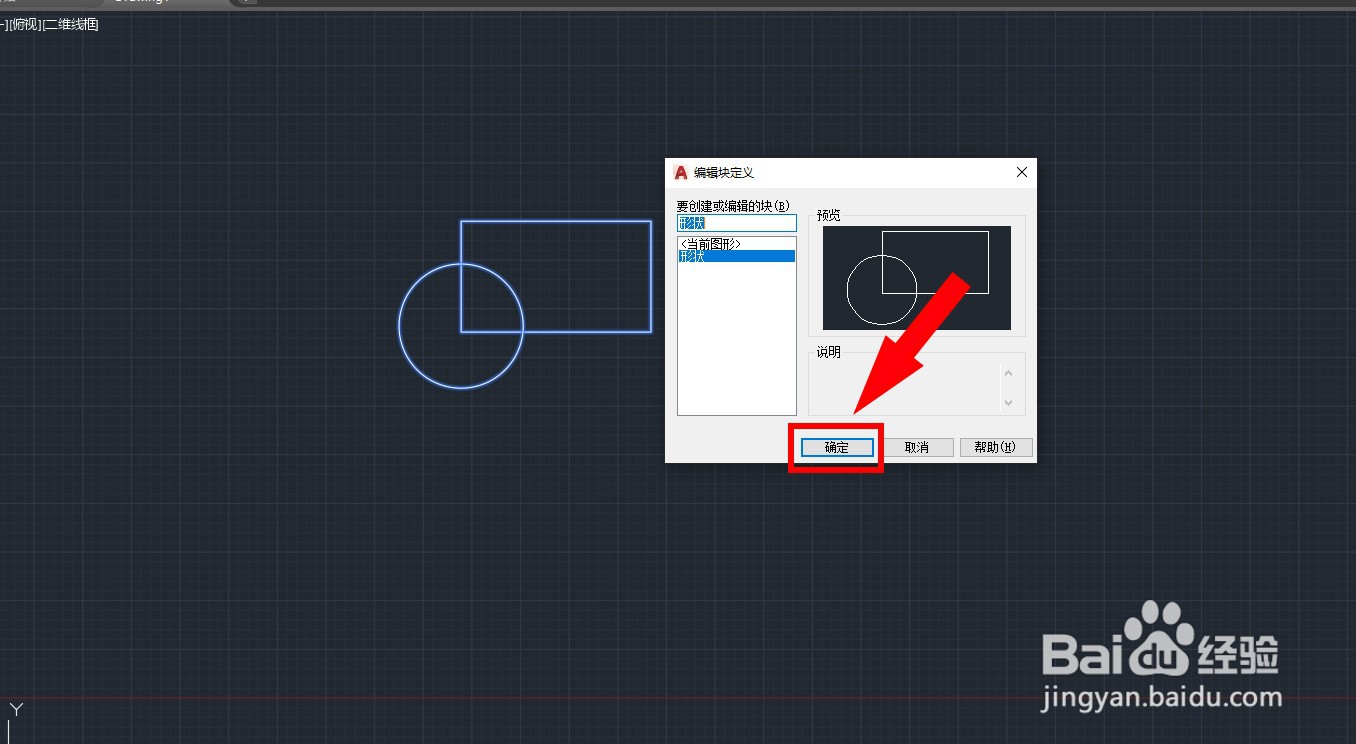Screen dimensions: 1356x744
Task: Click the 取消 button
Action: 917,447
